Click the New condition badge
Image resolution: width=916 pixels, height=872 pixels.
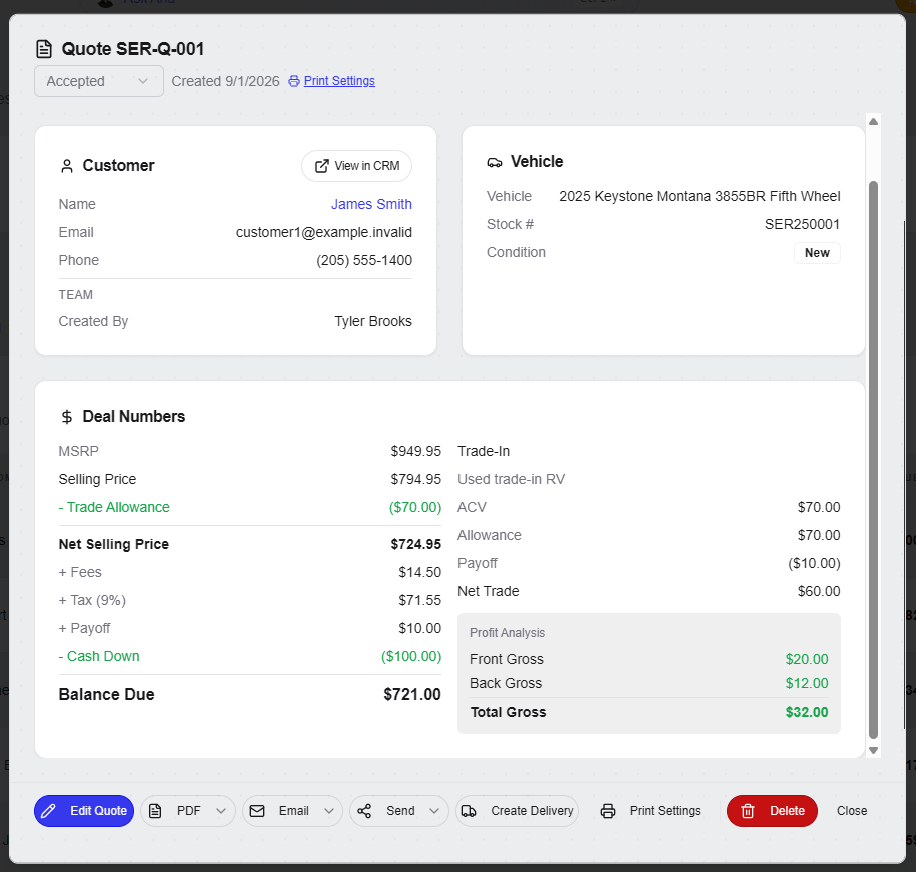817,253
